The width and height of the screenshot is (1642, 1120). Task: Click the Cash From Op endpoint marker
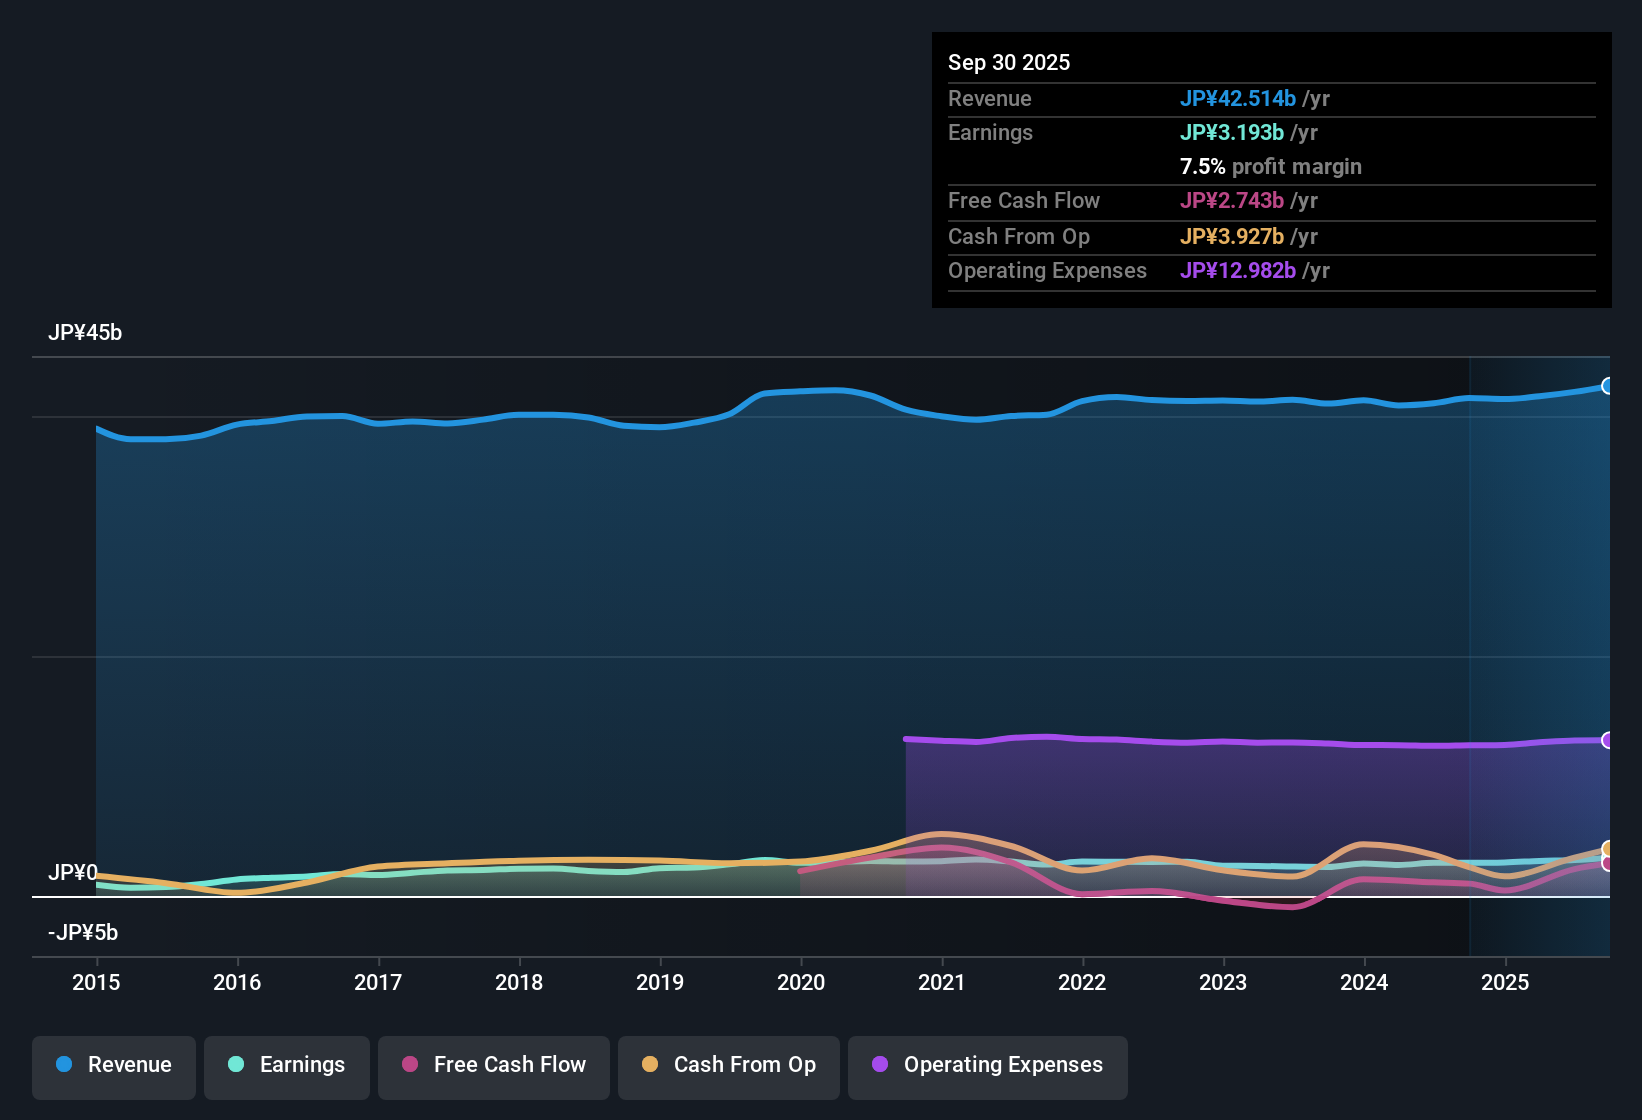click(1606, 847)
